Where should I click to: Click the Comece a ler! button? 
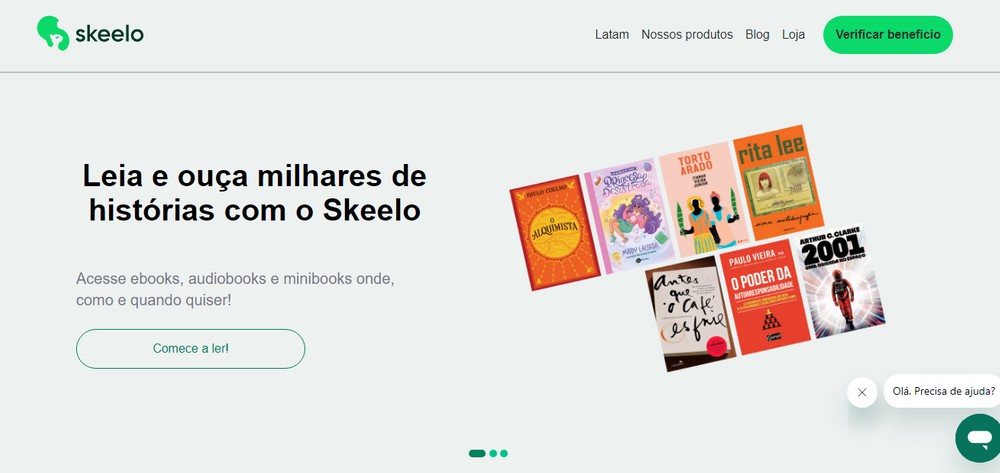(x=191, y=349)
